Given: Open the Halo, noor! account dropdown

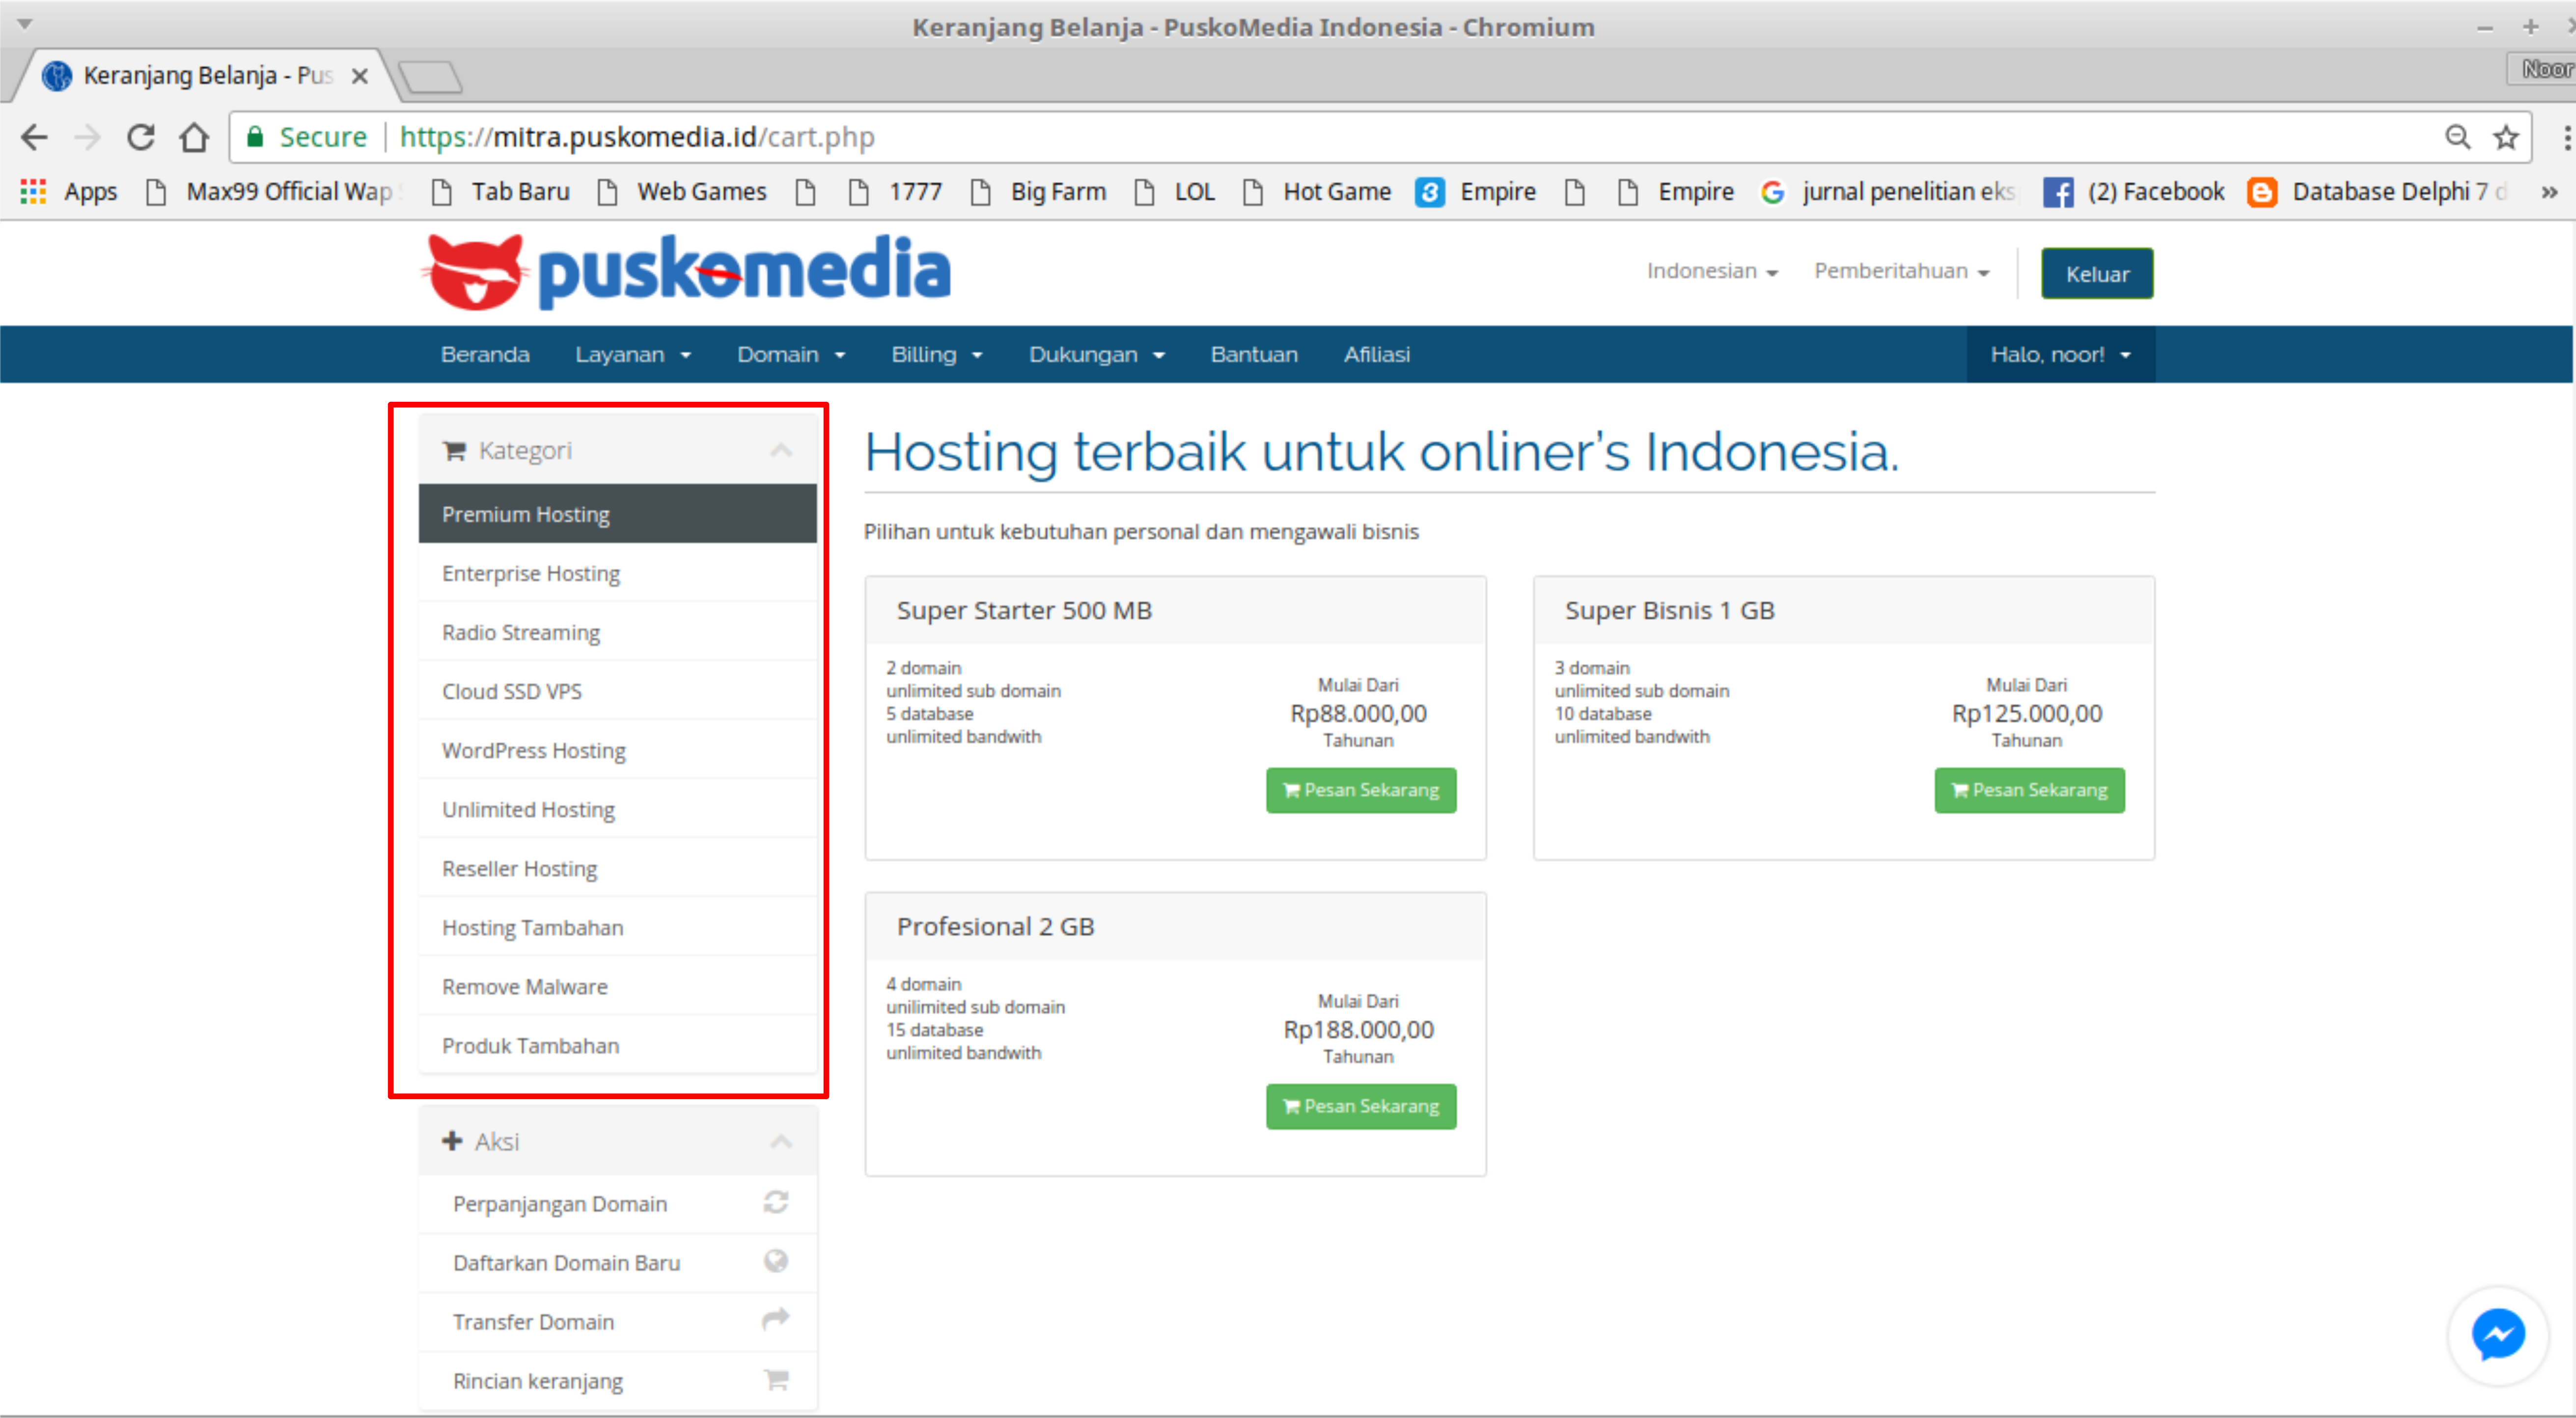Looking at the screenshot, I should [x=2060, y=354].
